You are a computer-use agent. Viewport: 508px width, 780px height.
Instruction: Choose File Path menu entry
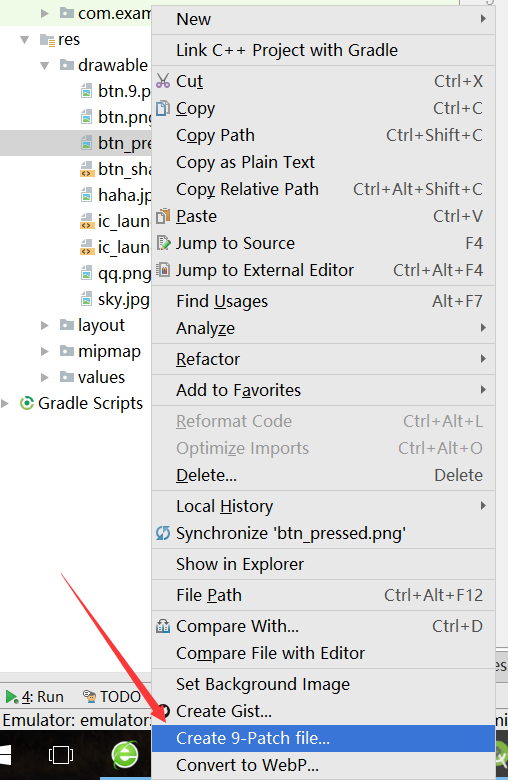click(x=323, y=595)
